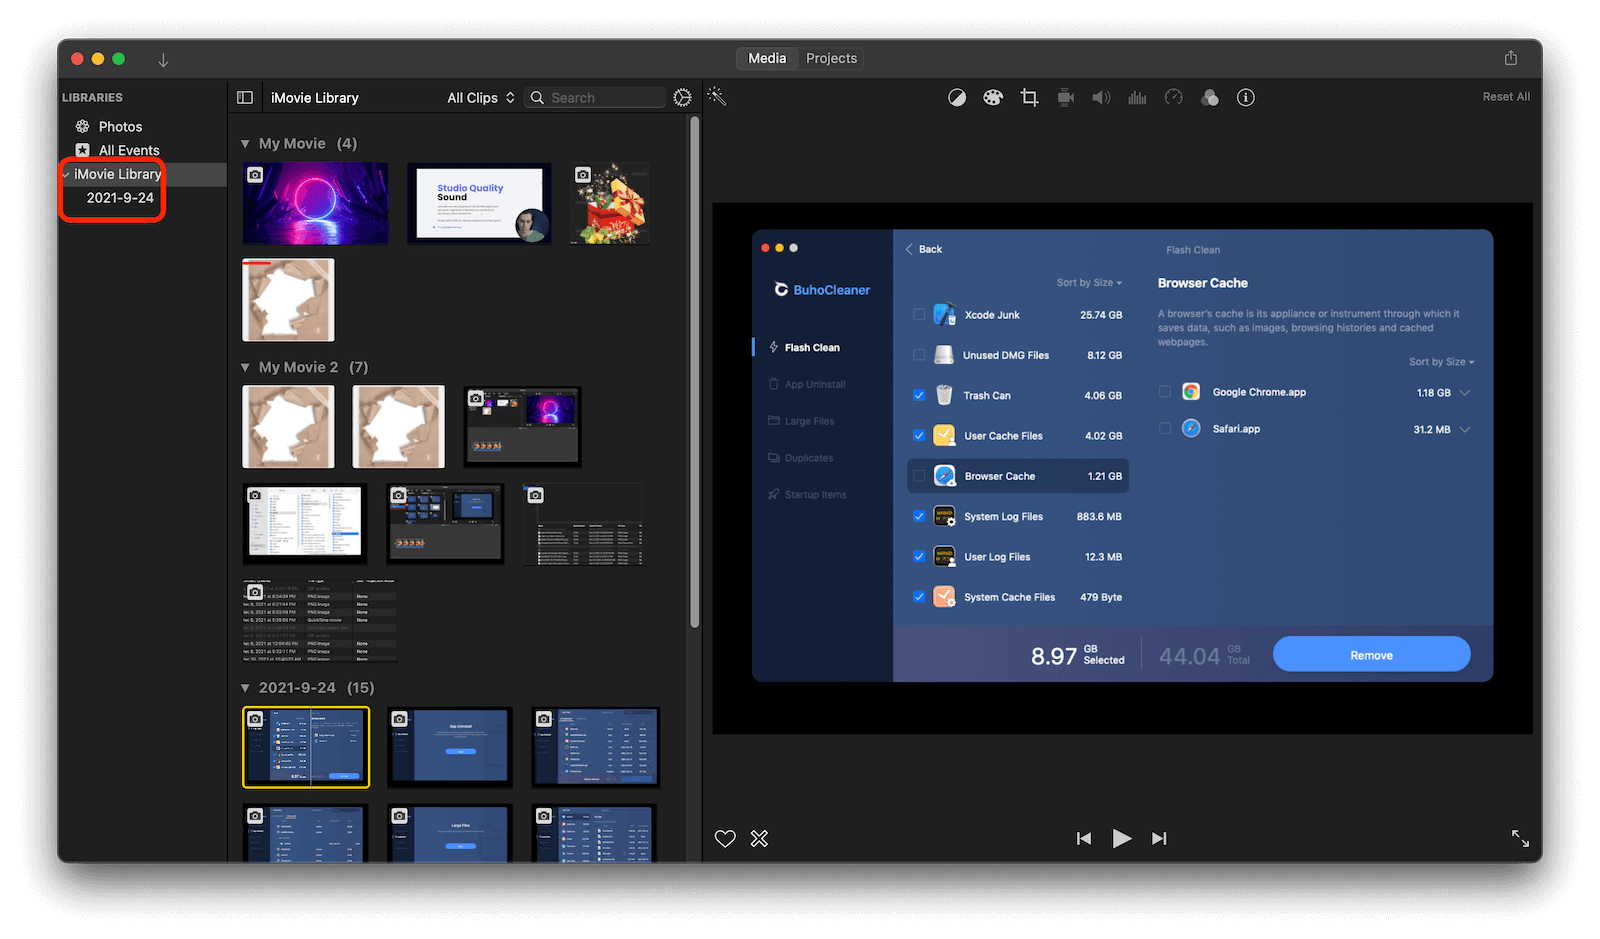Toggle the libraries sidebar list icon
Image resolution: width=1600 pixels, height=939 pixels.
[x=245, y=97]
